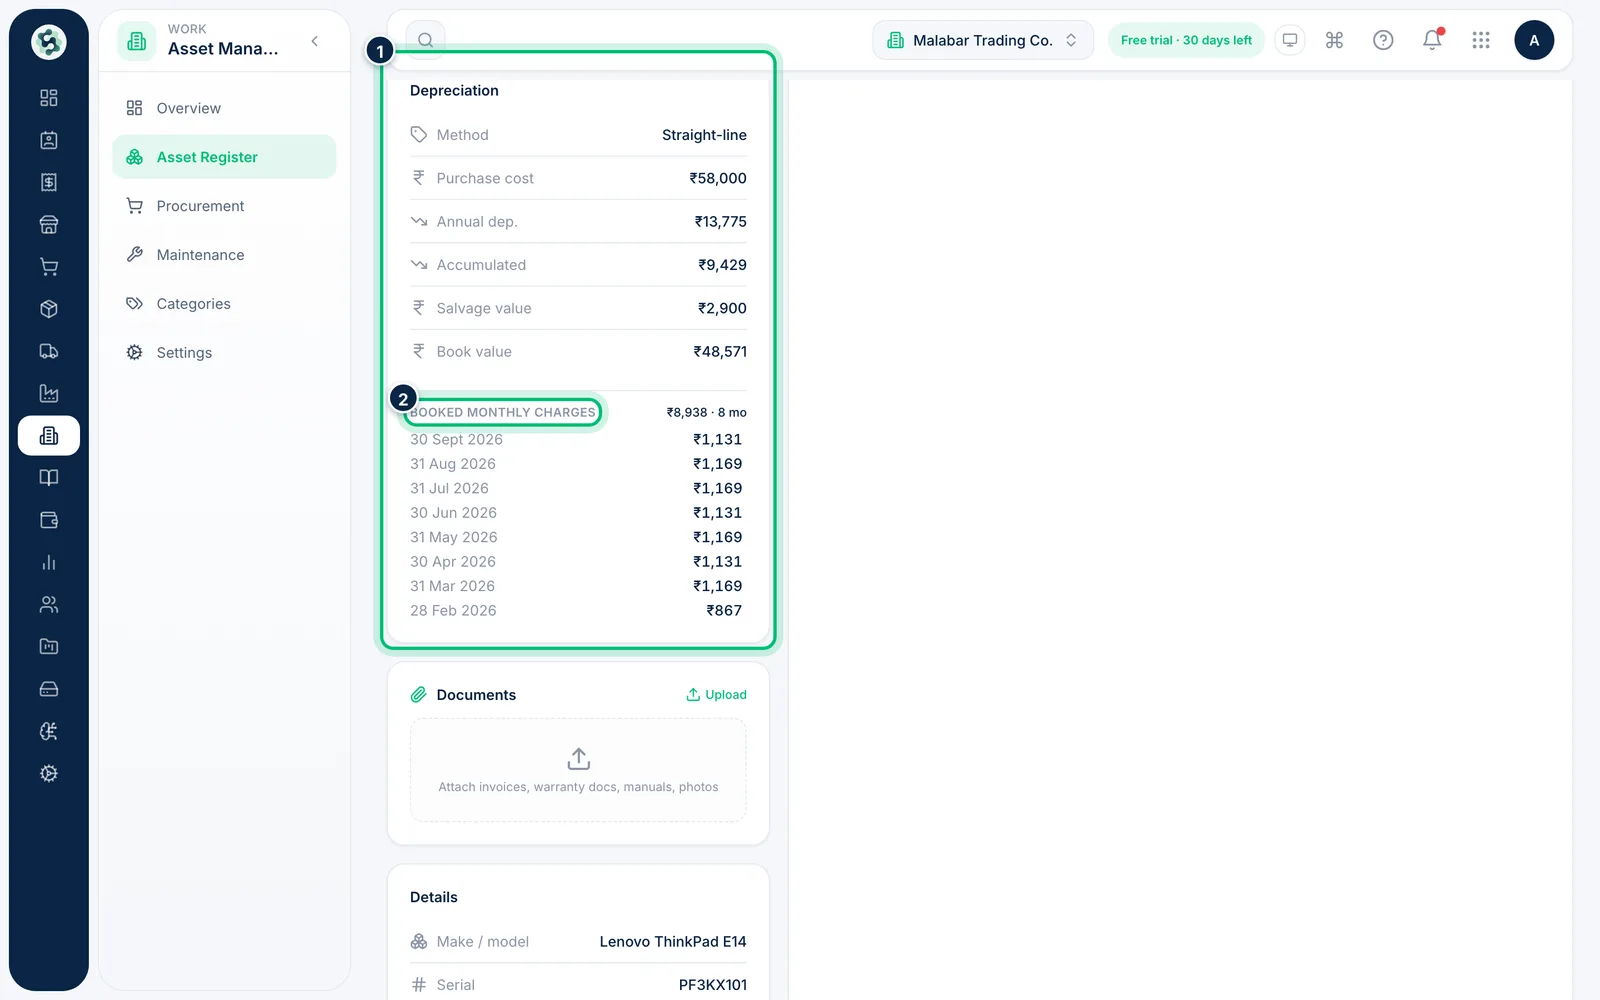Click the 31 Aug 2026 monthly charge row
Screen dimensions: 1600x1000
click(578, 464)
